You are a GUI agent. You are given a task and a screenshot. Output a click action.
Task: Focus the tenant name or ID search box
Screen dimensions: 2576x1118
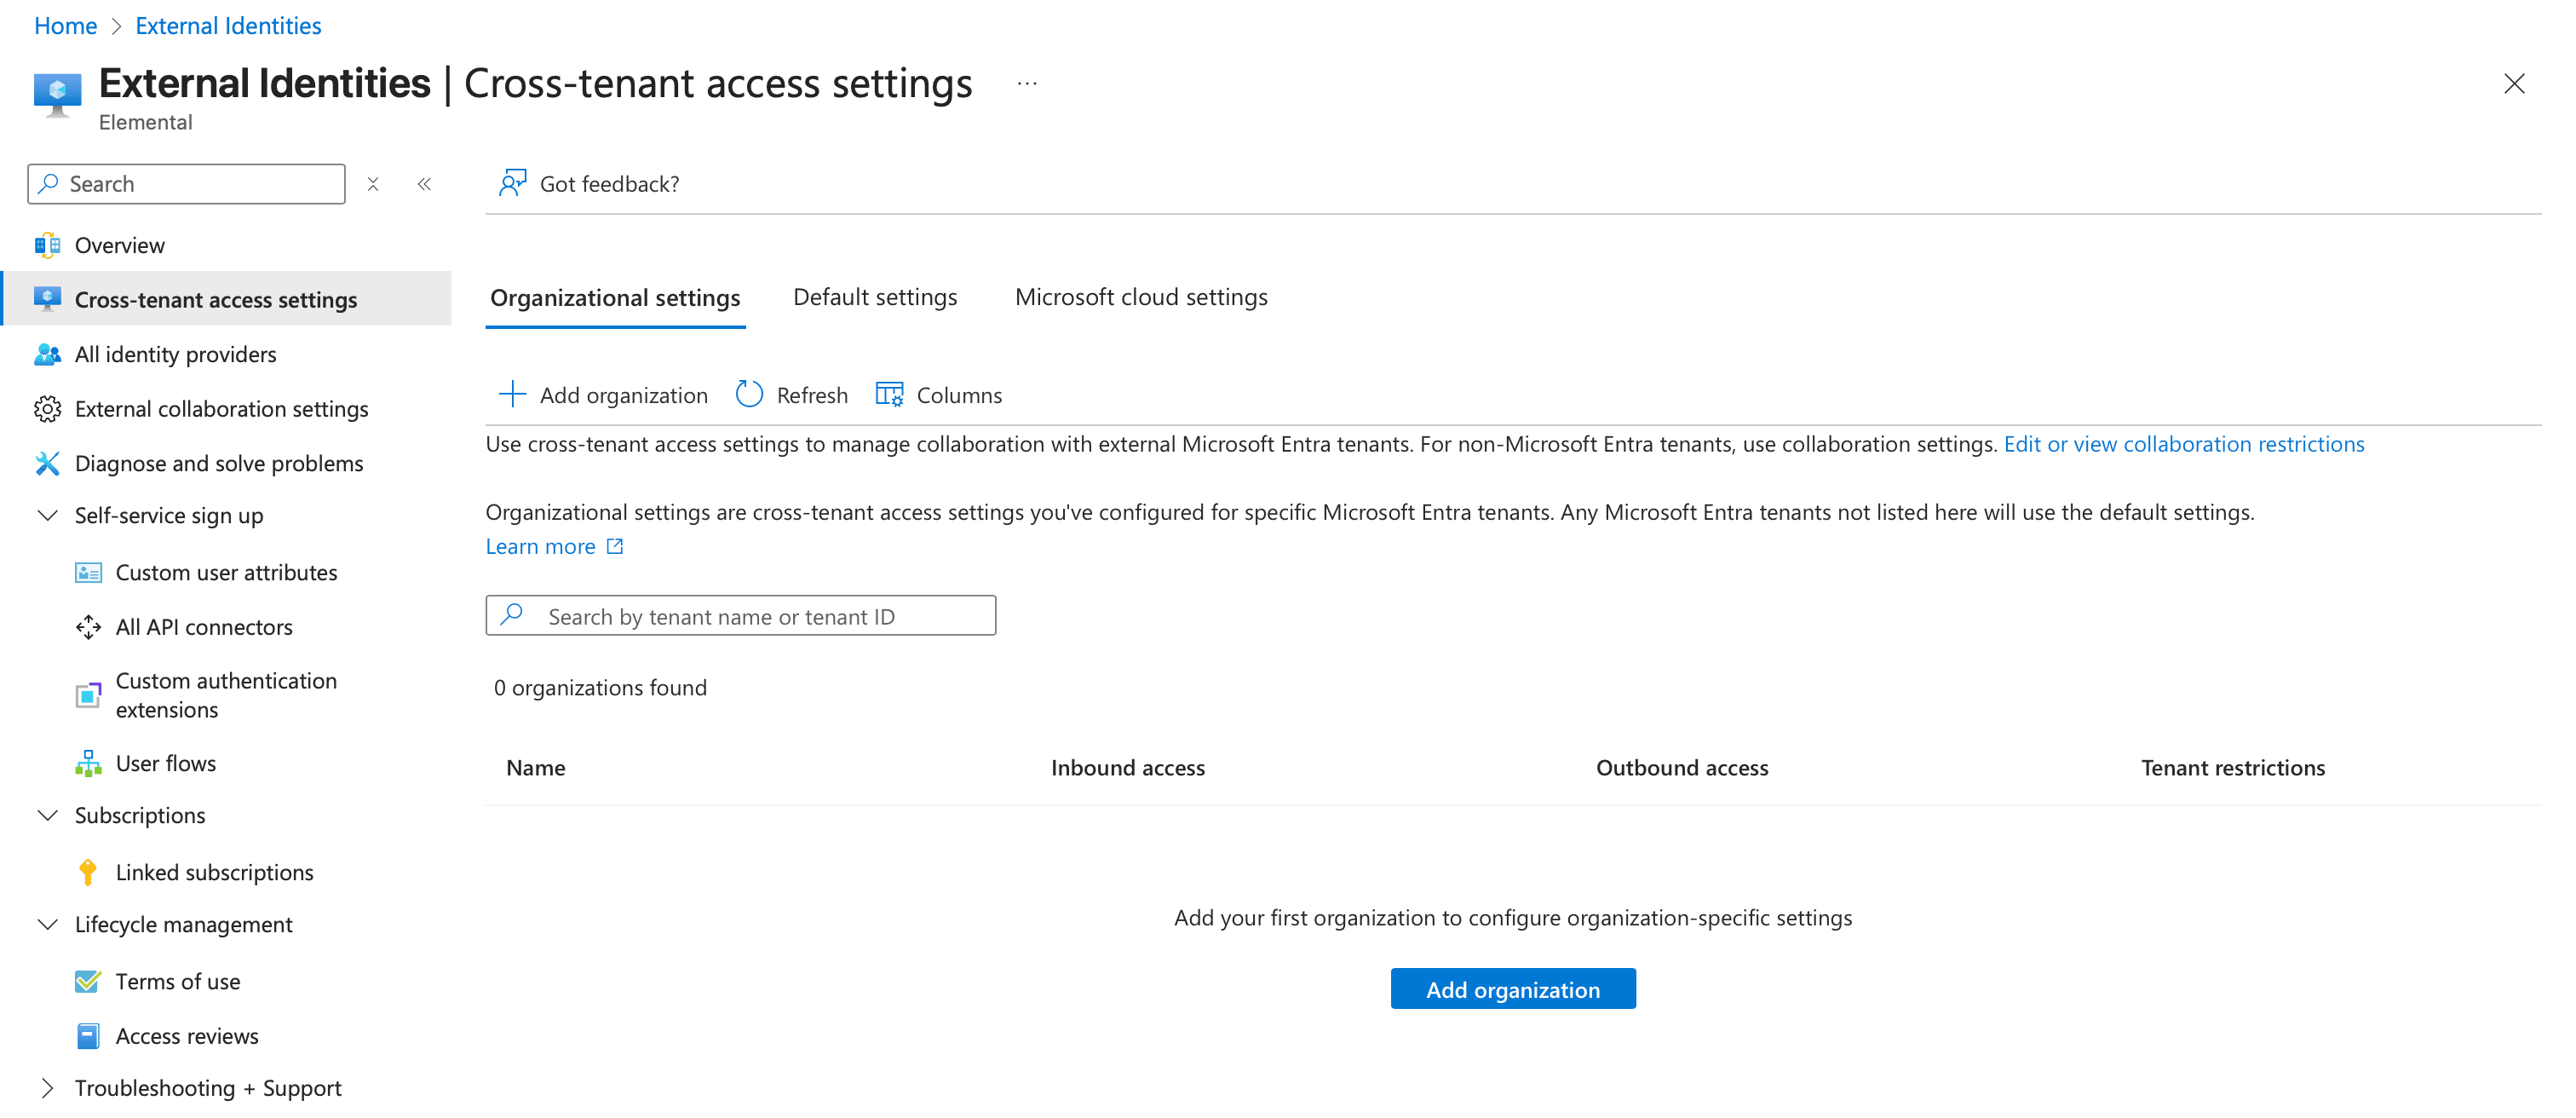(x=740, y=616)
